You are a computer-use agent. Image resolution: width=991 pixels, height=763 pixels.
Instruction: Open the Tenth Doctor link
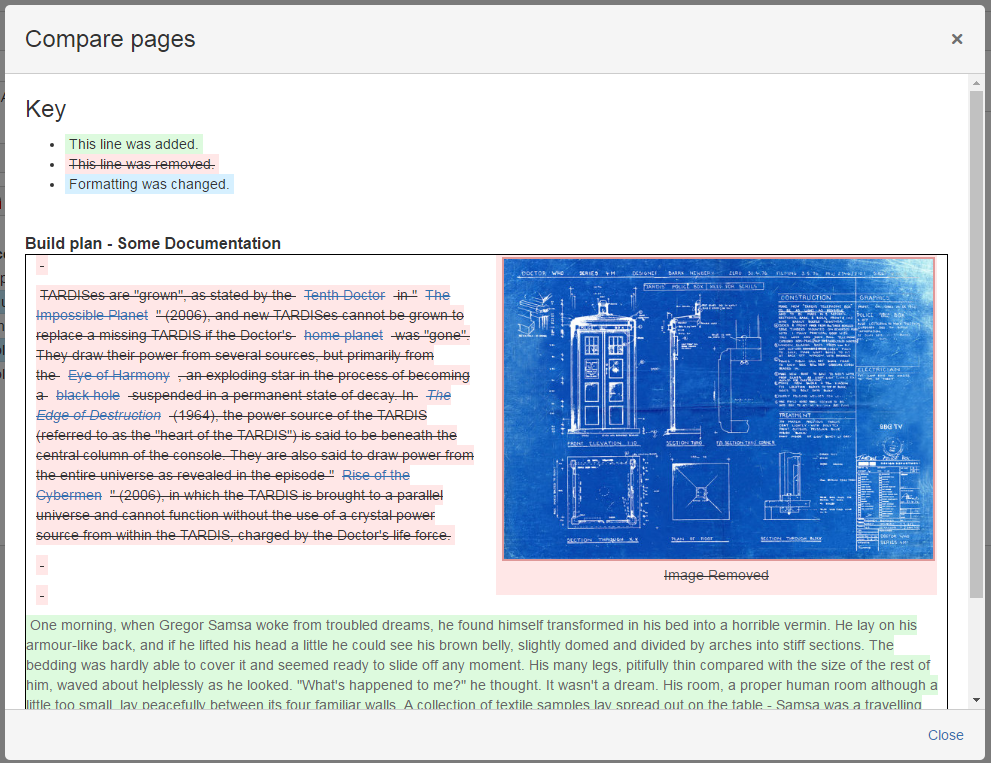(344, 295)
